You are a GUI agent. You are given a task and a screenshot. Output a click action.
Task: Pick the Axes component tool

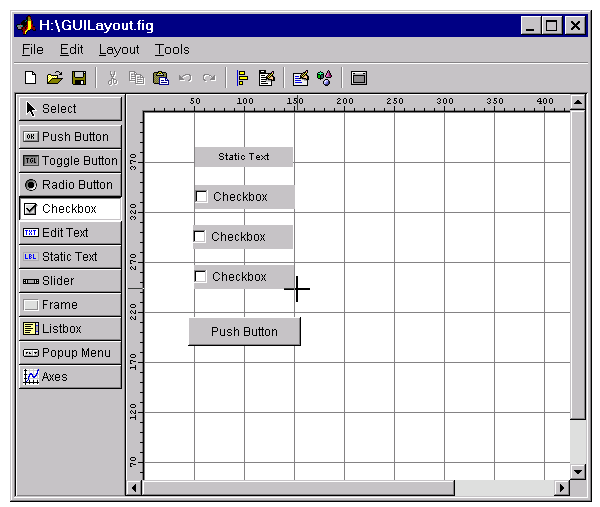point(70,377)
